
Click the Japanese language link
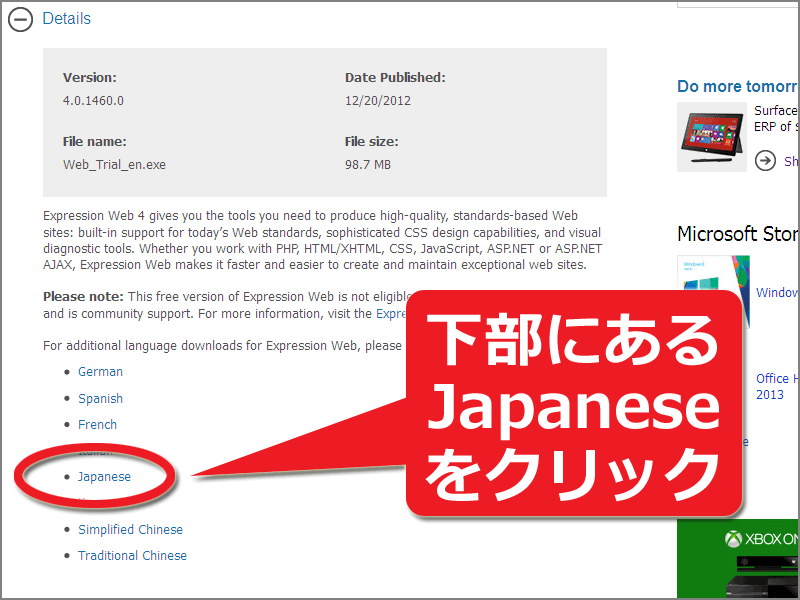tap(104, 477)
